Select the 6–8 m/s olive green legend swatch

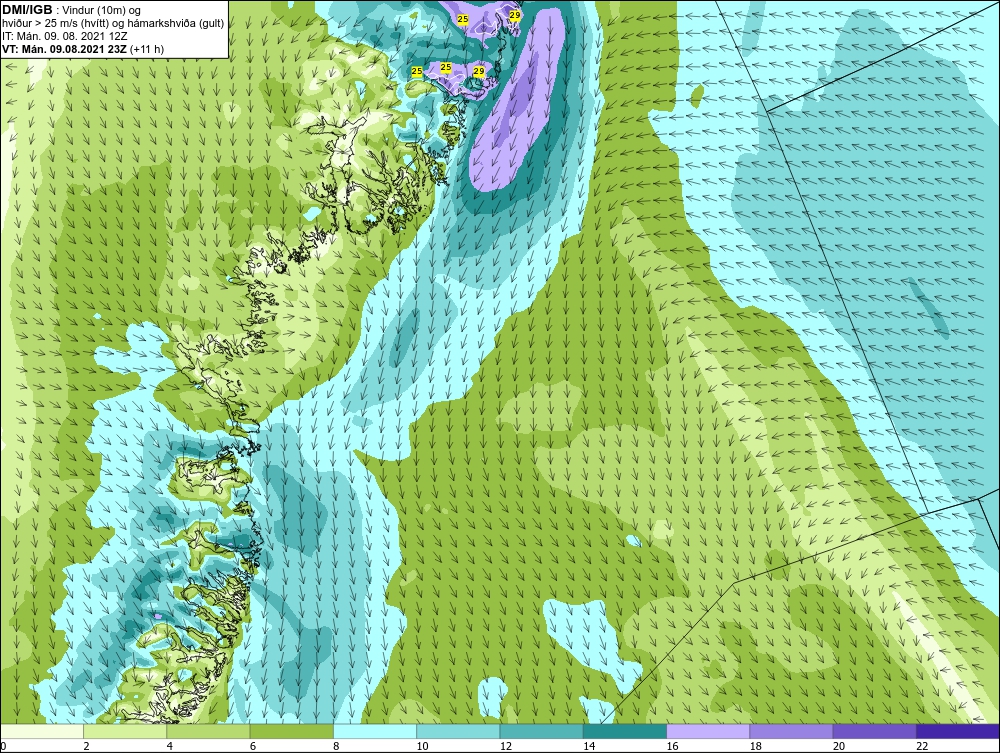pos(291,731)
